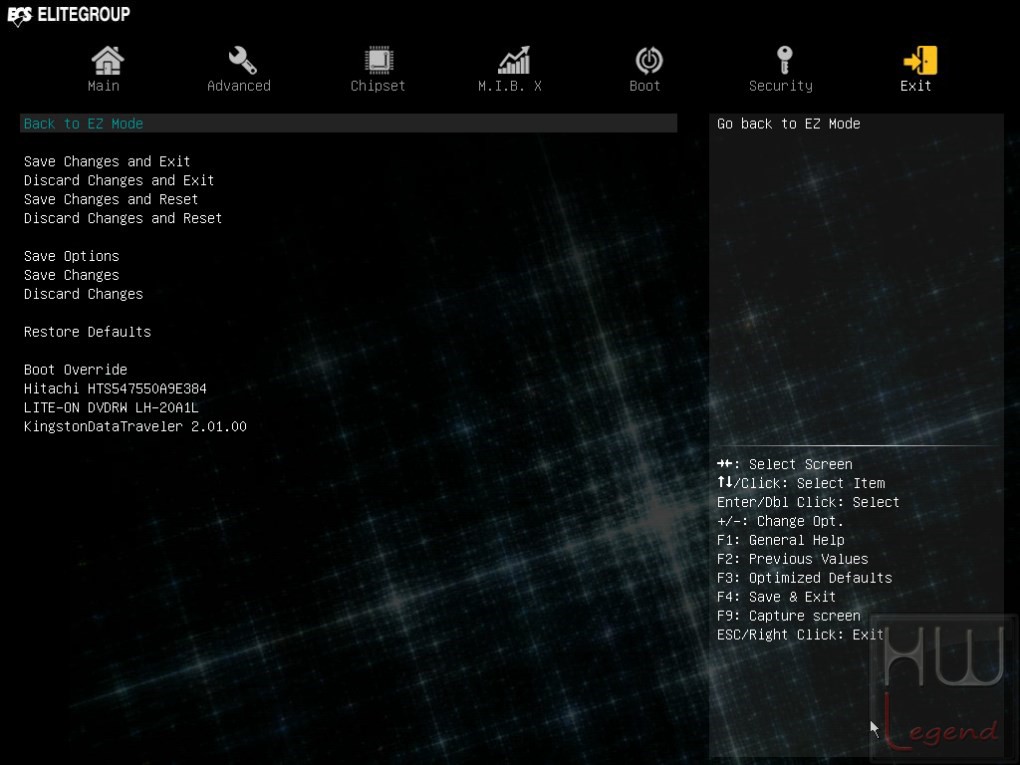Select the Chipset chip icon
Image resolution: width=1020 pixels, height=765 pixels.
tap(378, 60)
